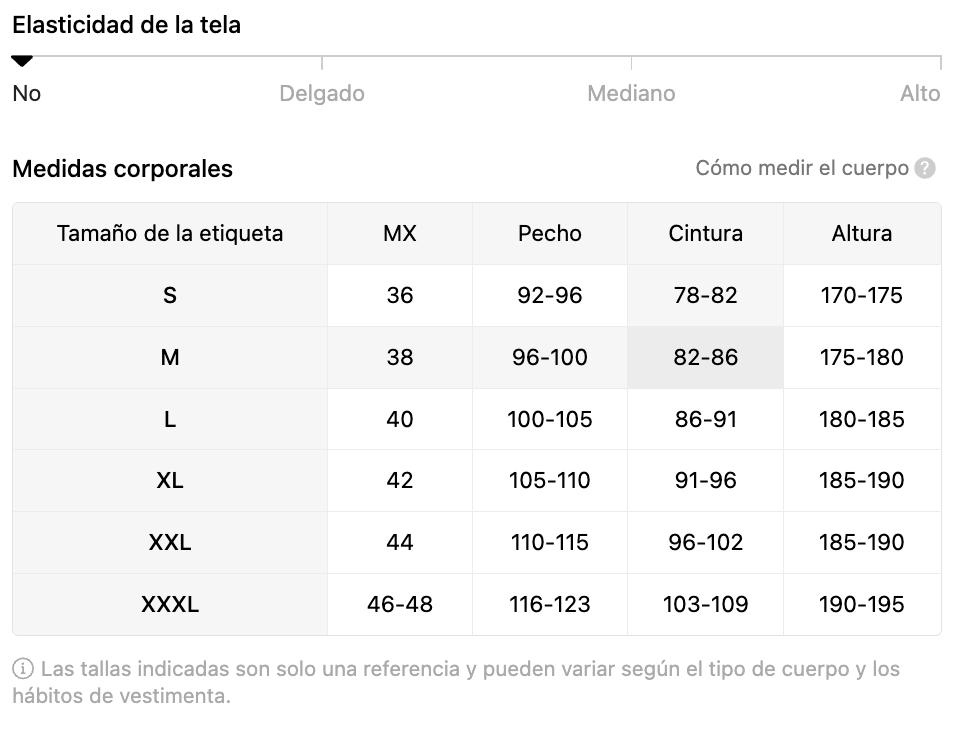Click the 'Tamaño de la etiqueta' header
Image resolution: width=962 pixels, height=734 pixels.
pyautogui.click(x=170, y=234)
